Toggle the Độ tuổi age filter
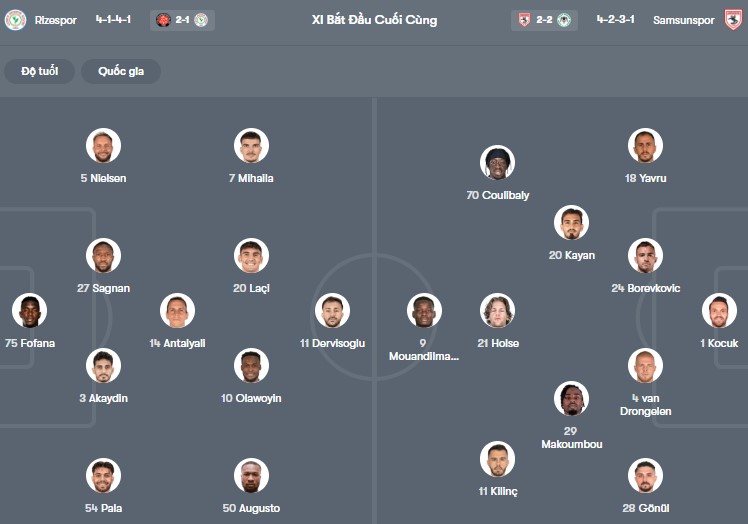Viewport: 748px width, 524px height. click(40, 71)
